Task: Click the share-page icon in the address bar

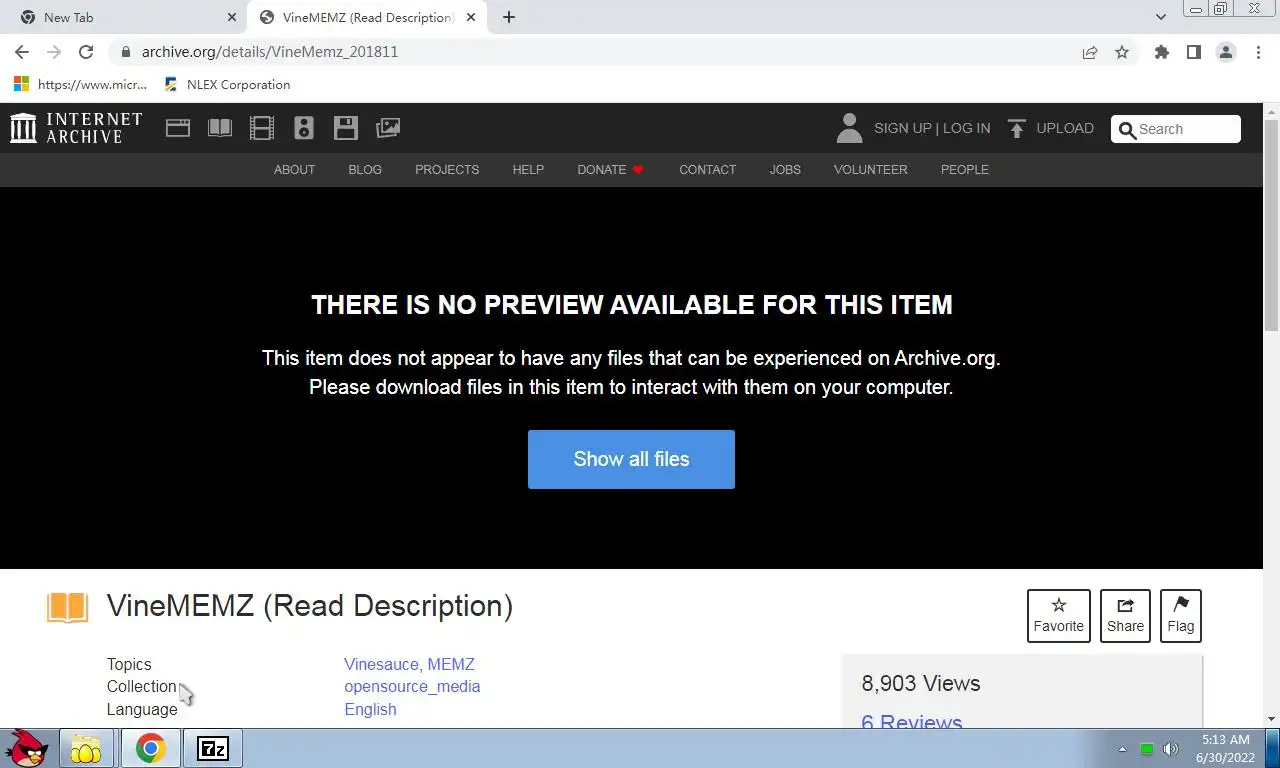Action: coord(1090,52)
